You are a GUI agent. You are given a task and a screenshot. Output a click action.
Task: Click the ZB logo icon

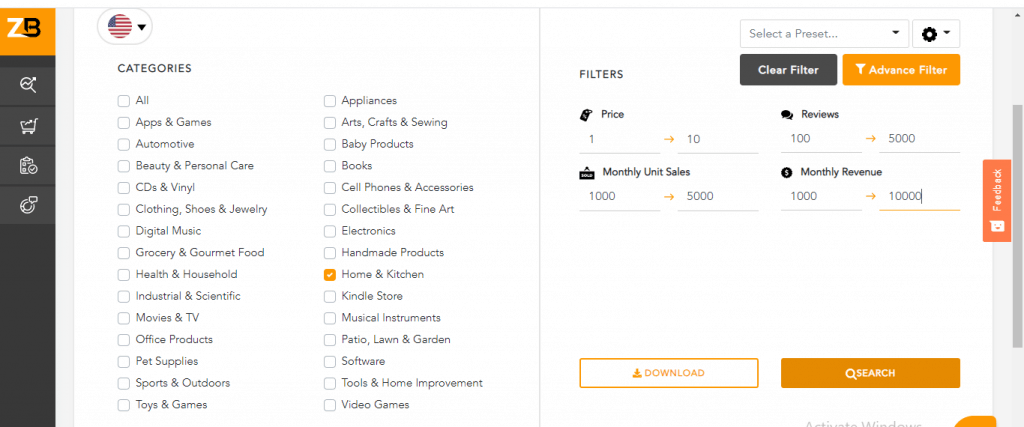tap(24, 28)
